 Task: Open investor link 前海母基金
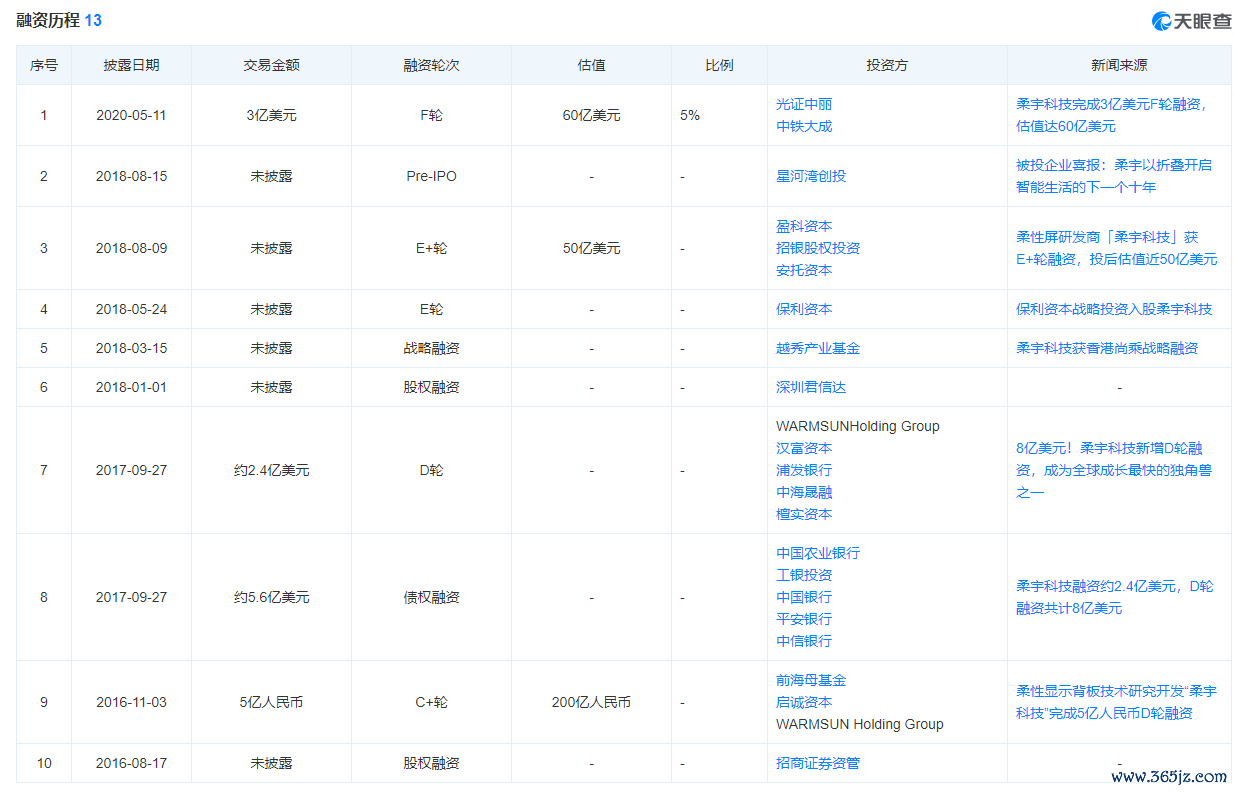point(811,680)
